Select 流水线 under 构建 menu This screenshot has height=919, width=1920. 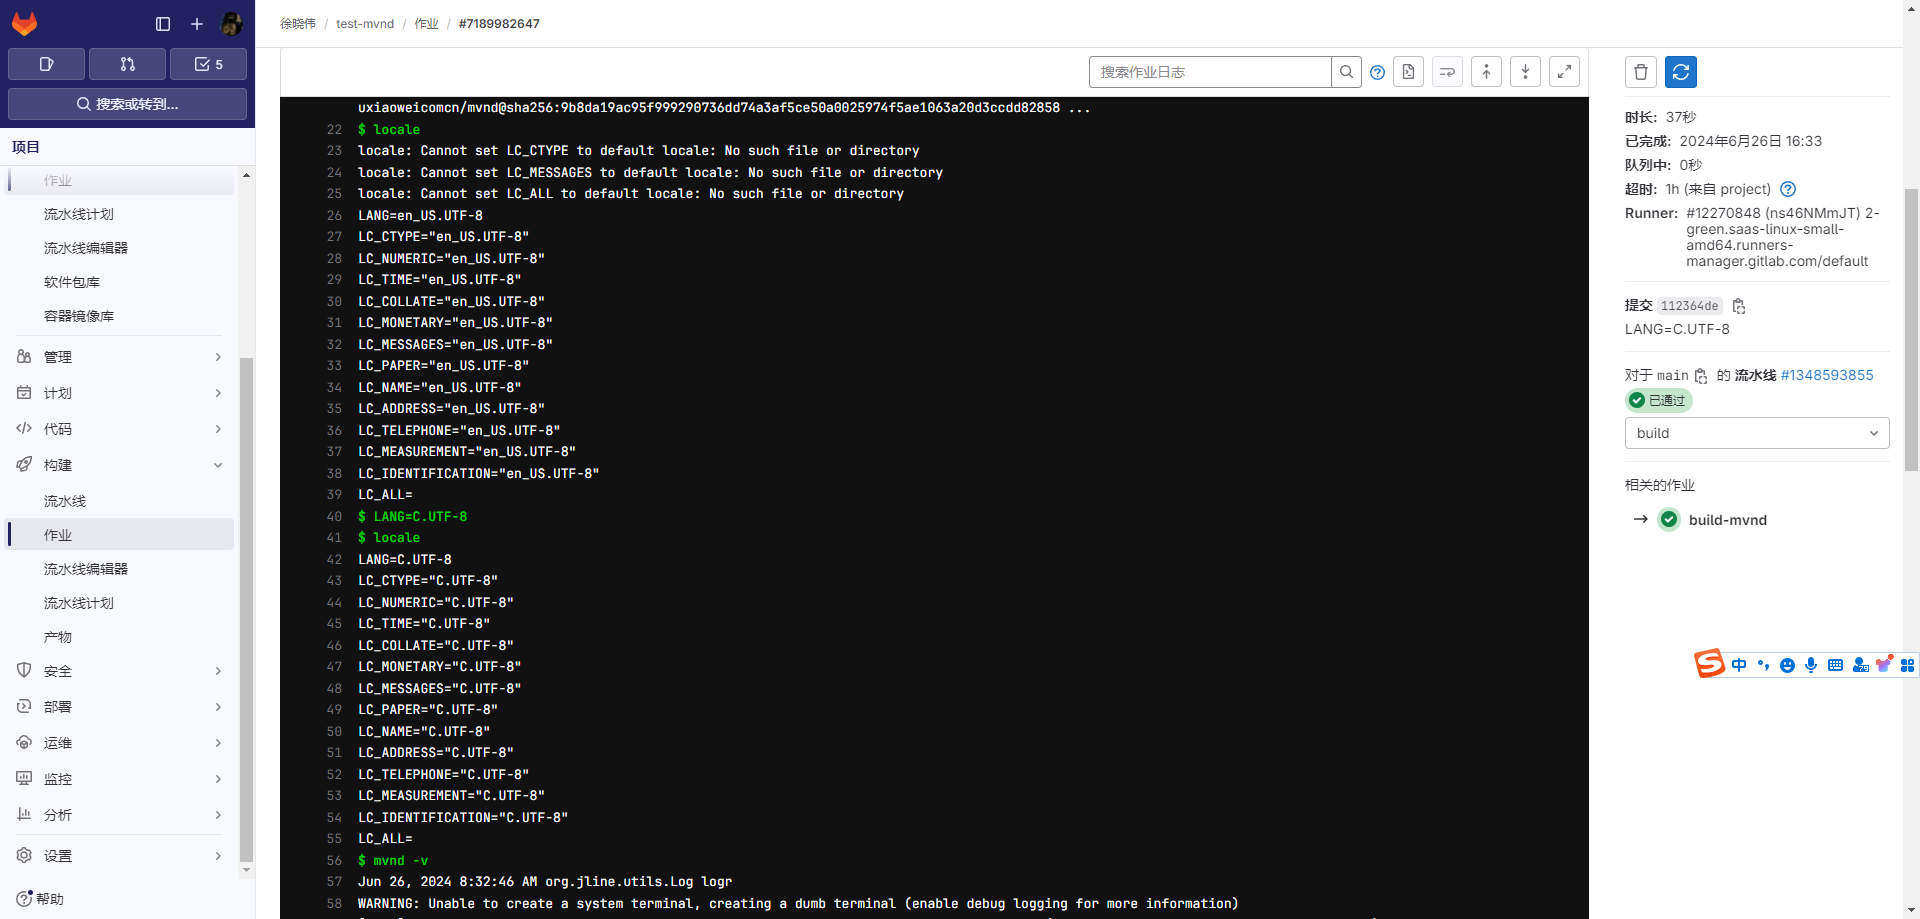pyautogui.click(x=65, y=501)
